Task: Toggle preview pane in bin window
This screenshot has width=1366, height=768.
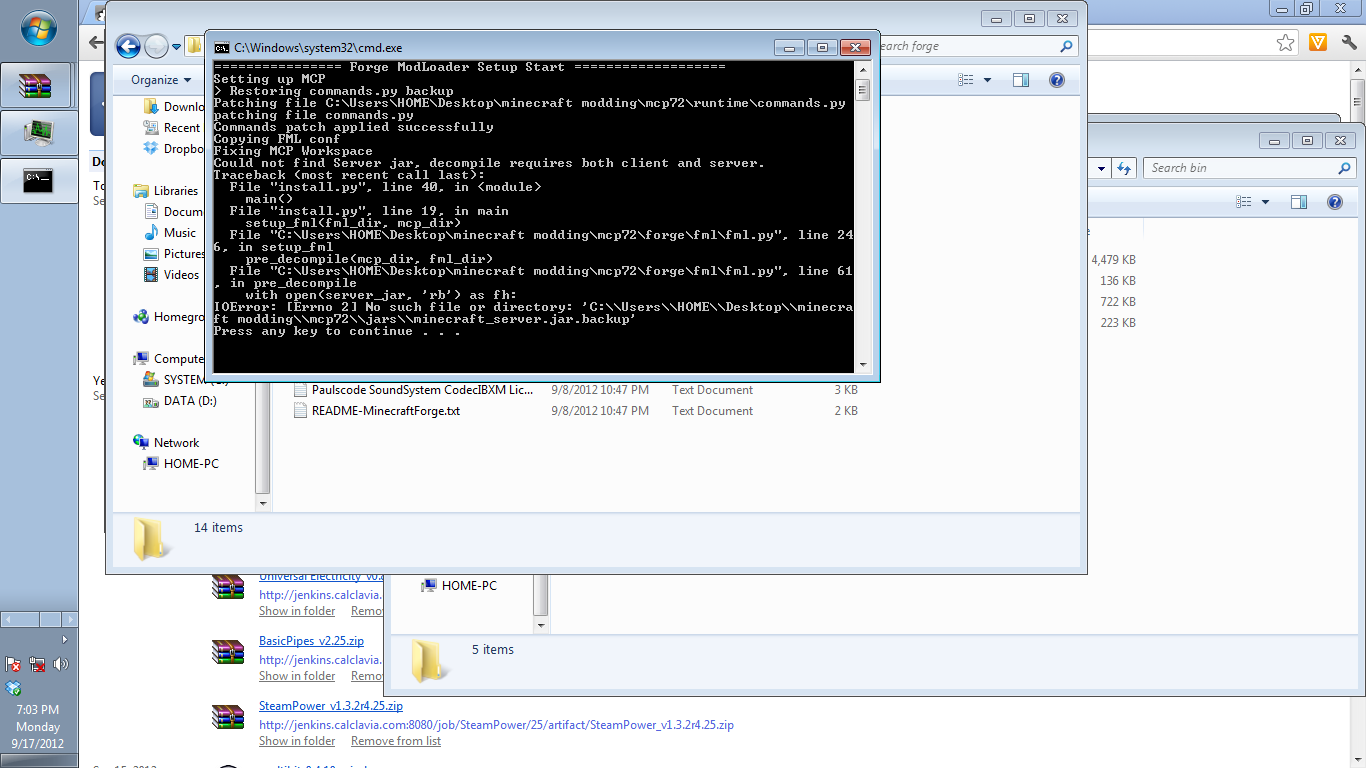Action: (x=1299, y=202)
